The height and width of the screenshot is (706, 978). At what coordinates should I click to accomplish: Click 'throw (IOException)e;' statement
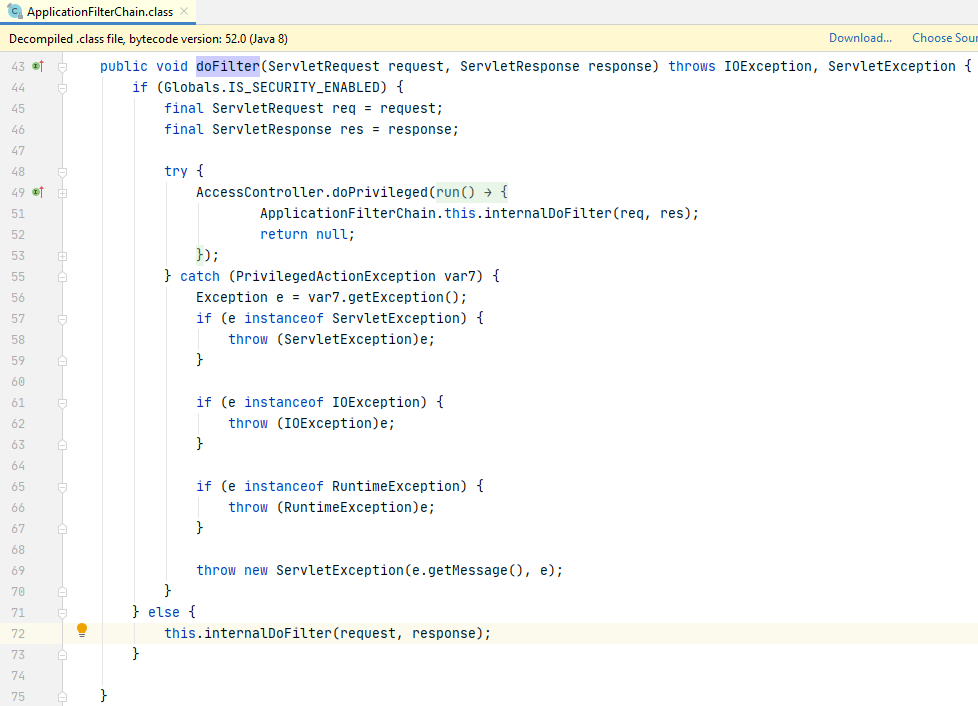coord(311,423)
